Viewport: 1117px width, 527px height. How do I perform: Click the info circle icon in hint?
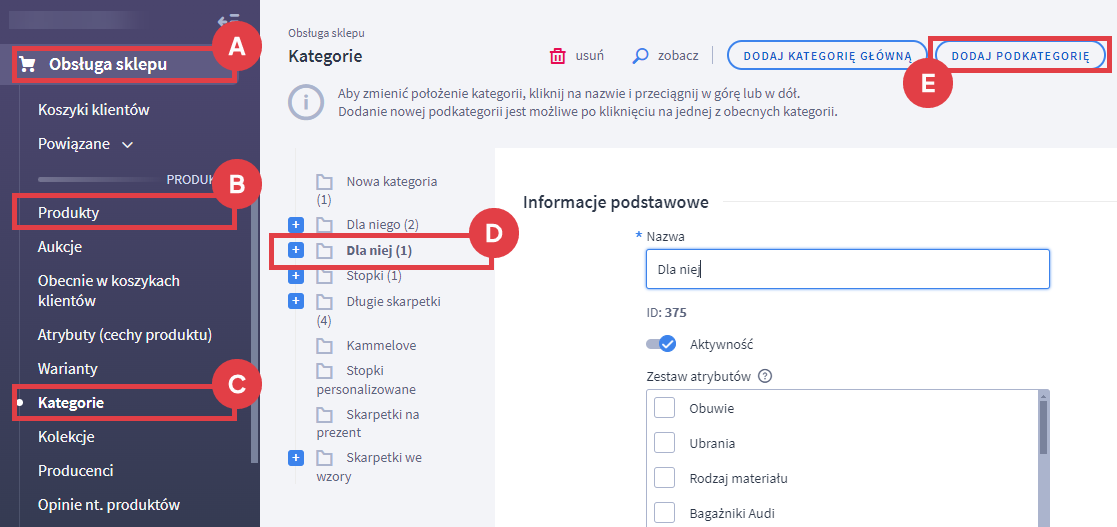click(x=306, y=102)
